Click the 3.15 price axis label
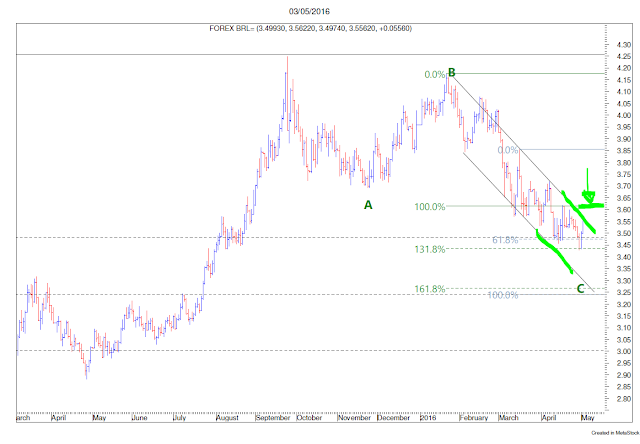This screenshot has width=640, height=444. pyautogui.click(x=624, y=316)
